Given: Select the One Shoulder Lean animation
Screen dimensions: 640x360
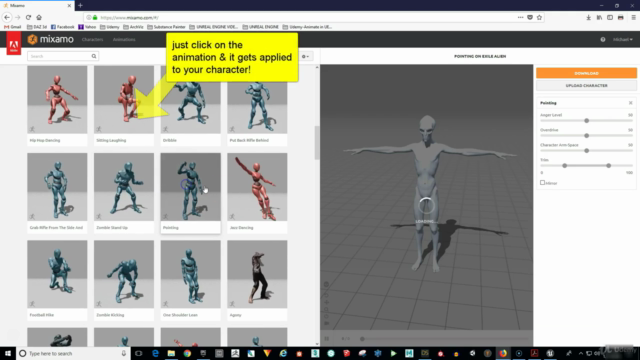Looking at the screenshot, I should tap(191, 280).
